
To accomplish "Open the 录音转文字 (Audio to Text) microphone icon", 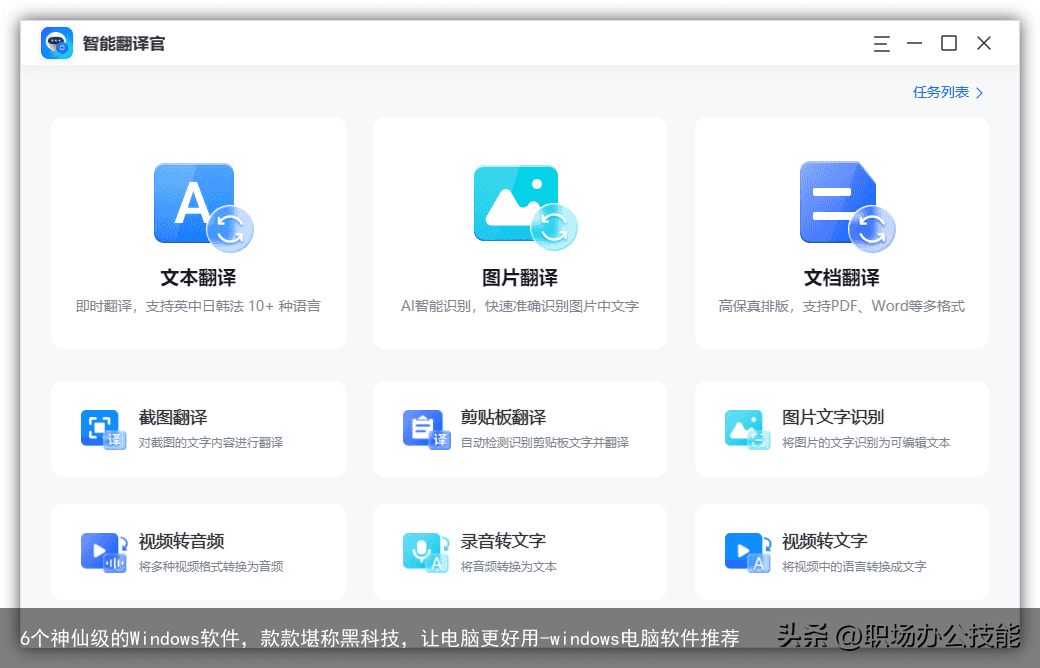I will pyautogui.click(x=426, y=552).
